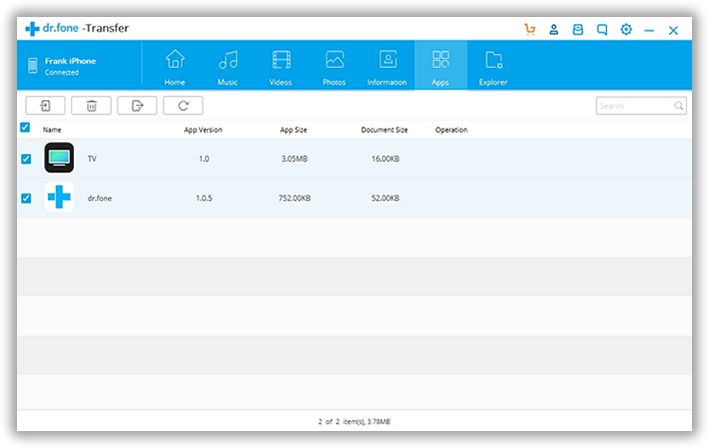Sort by App Version column header
The height and width of the screenshot is (448, 709).
coord(203,130)
